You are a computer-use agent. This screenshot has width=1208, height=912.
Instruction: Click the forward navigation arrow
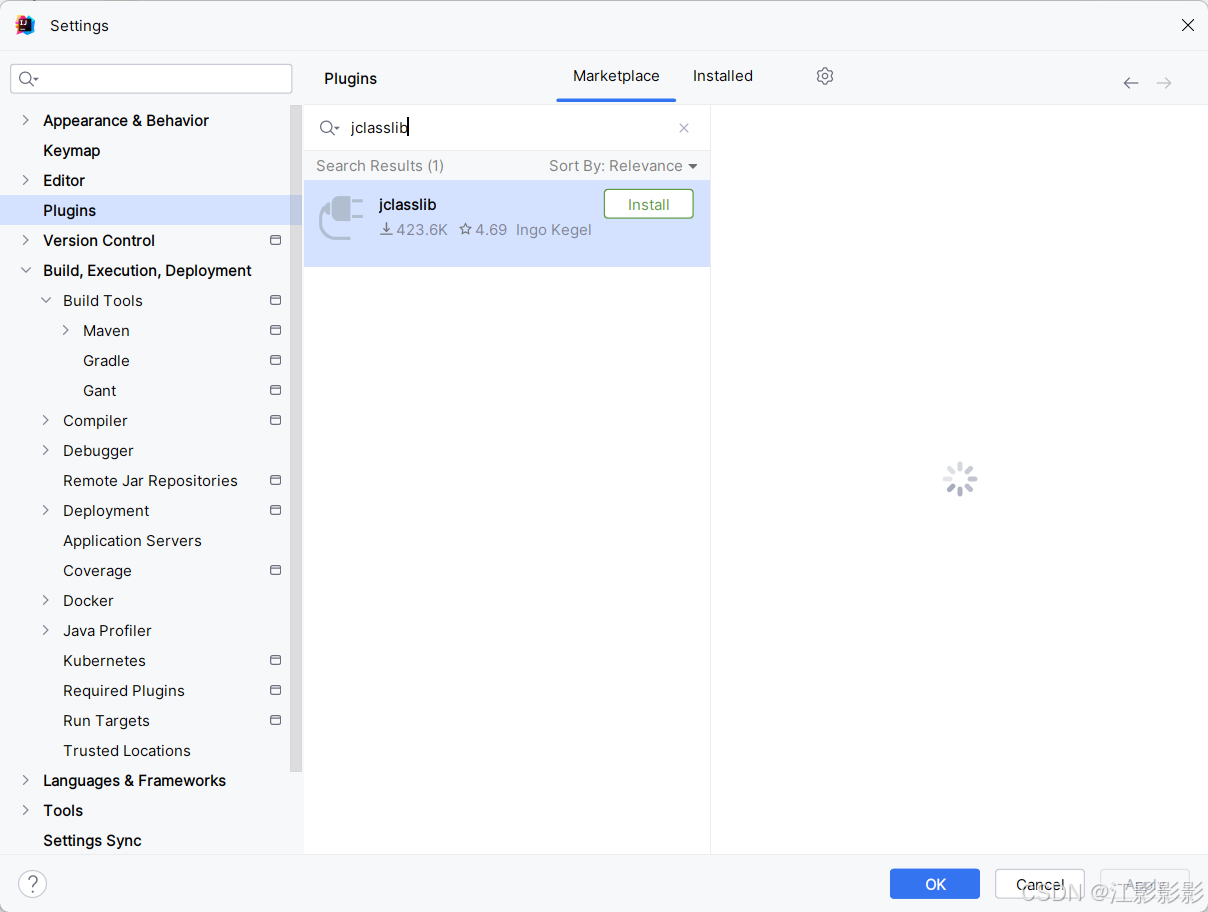1164,83
